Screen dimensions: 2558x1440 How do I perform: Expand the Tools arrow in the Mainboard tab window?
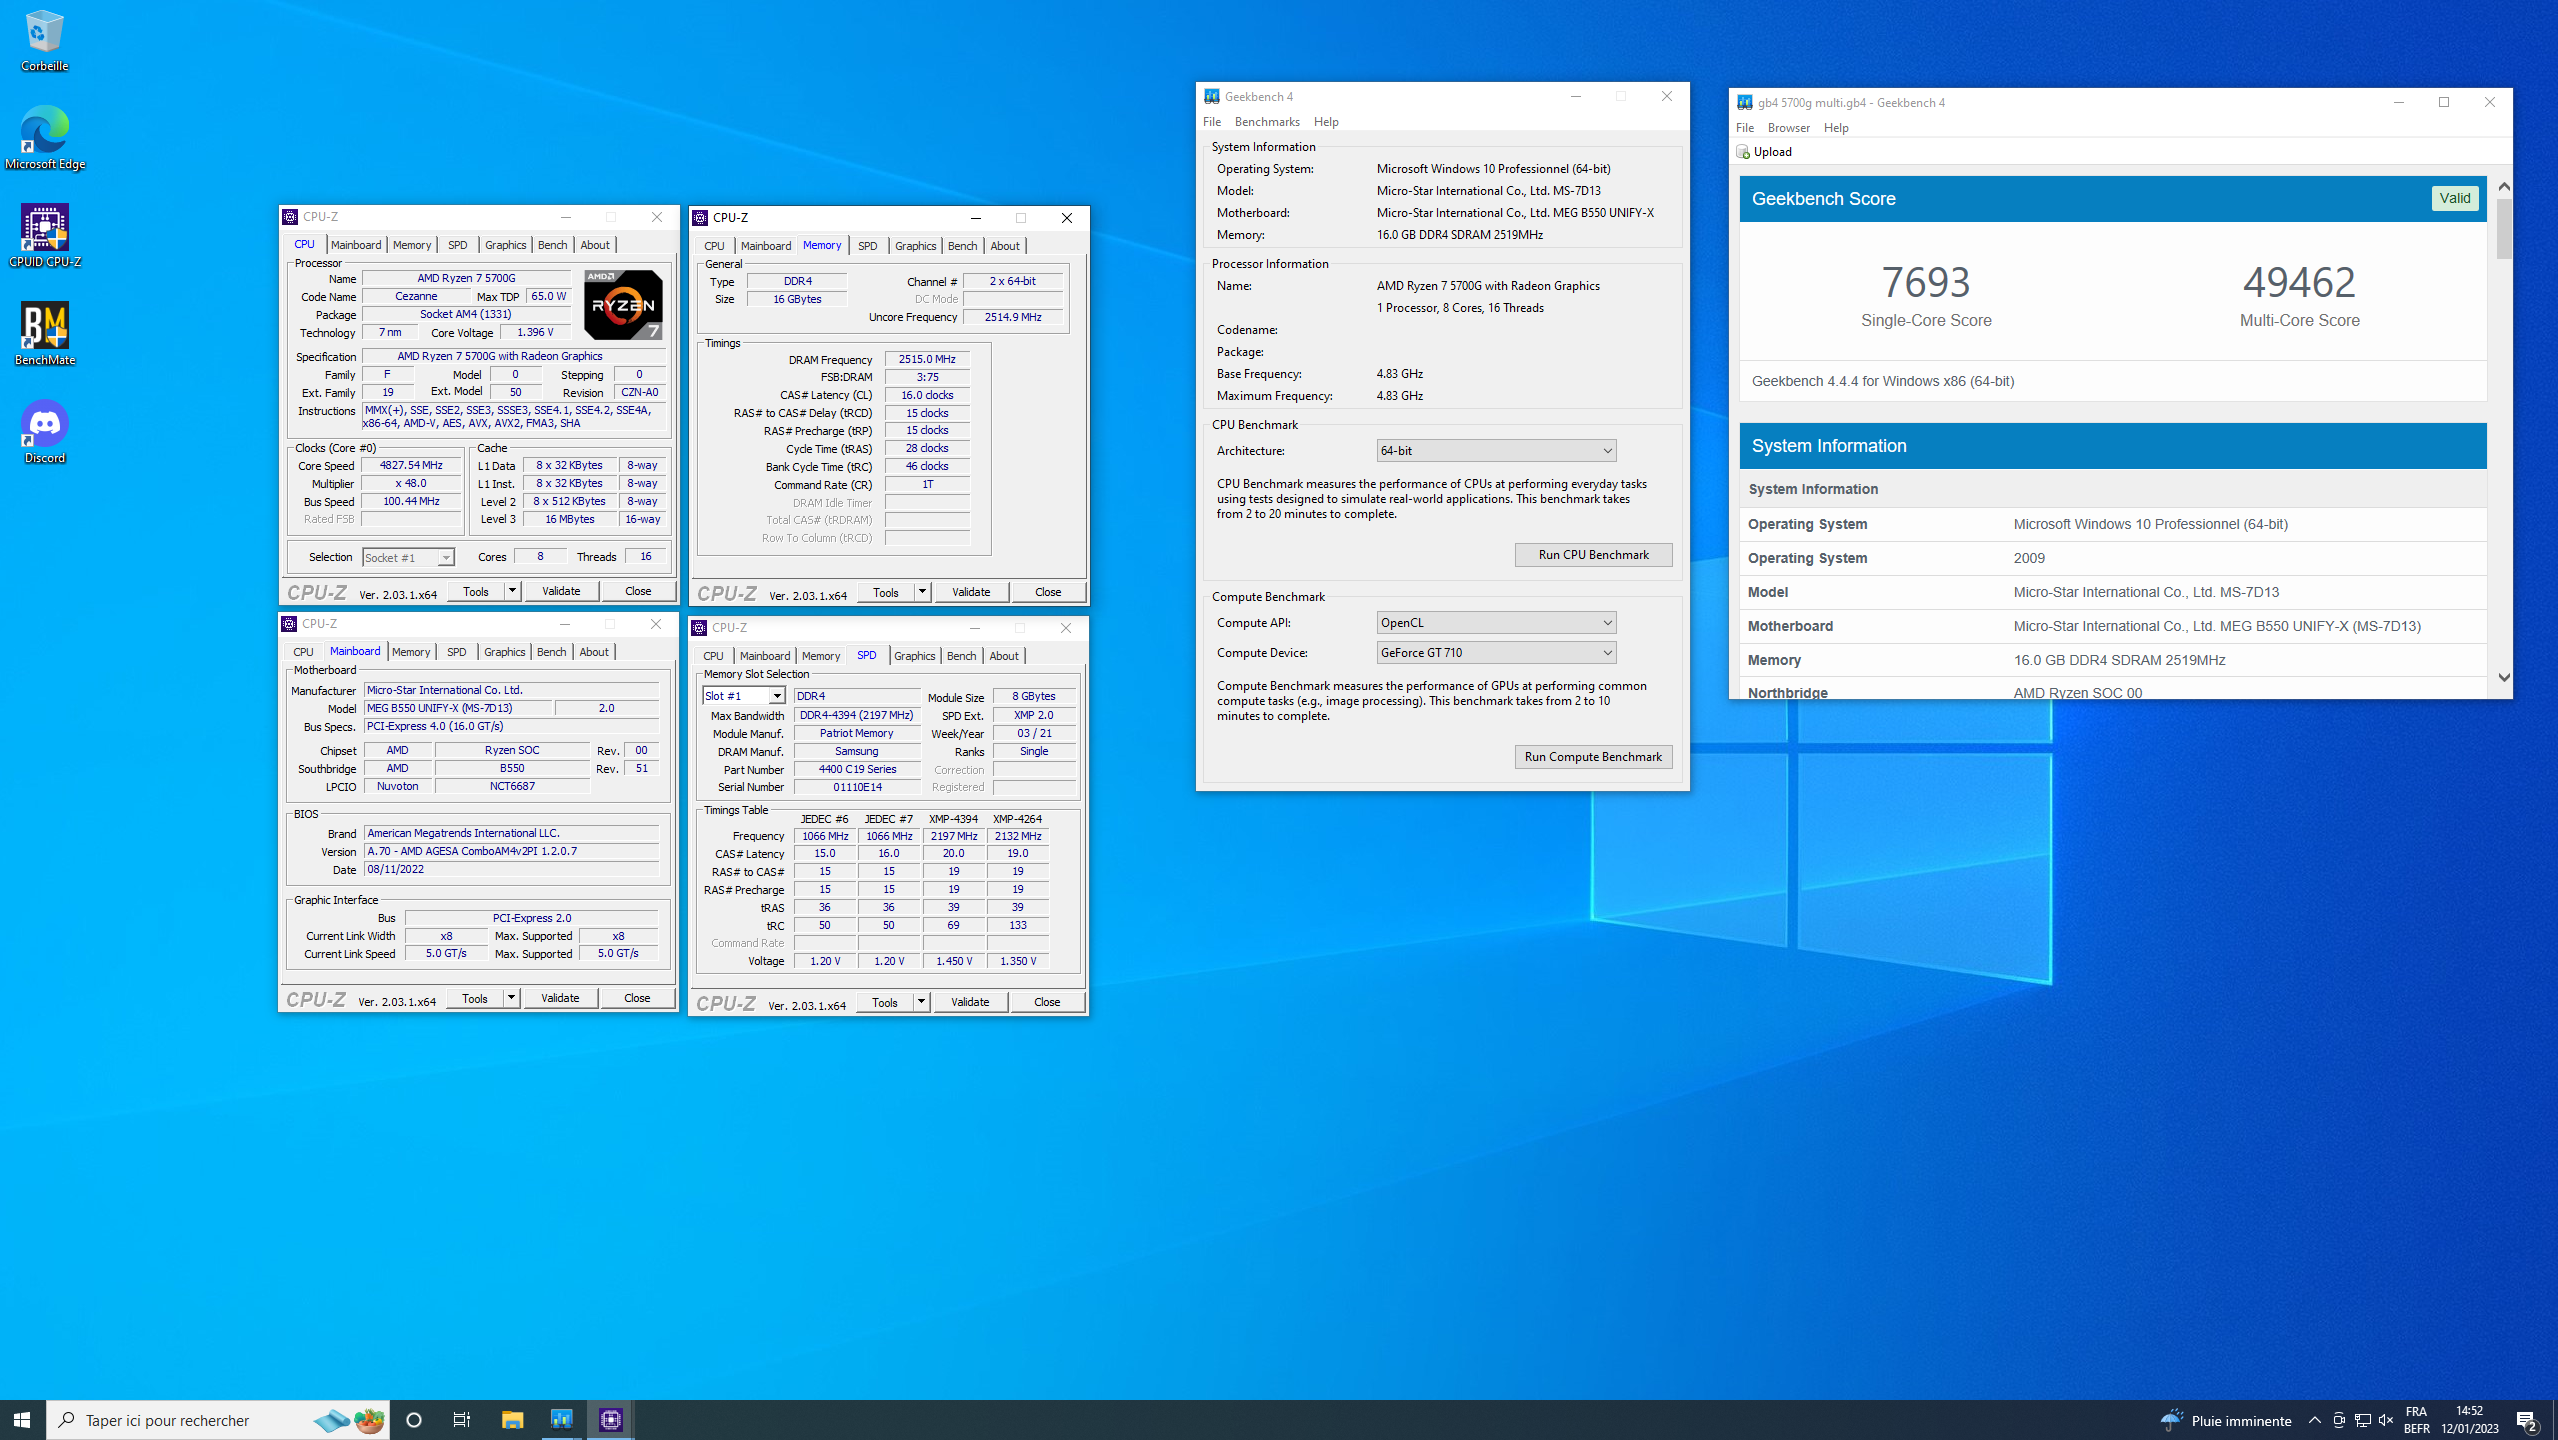point(511,998)
